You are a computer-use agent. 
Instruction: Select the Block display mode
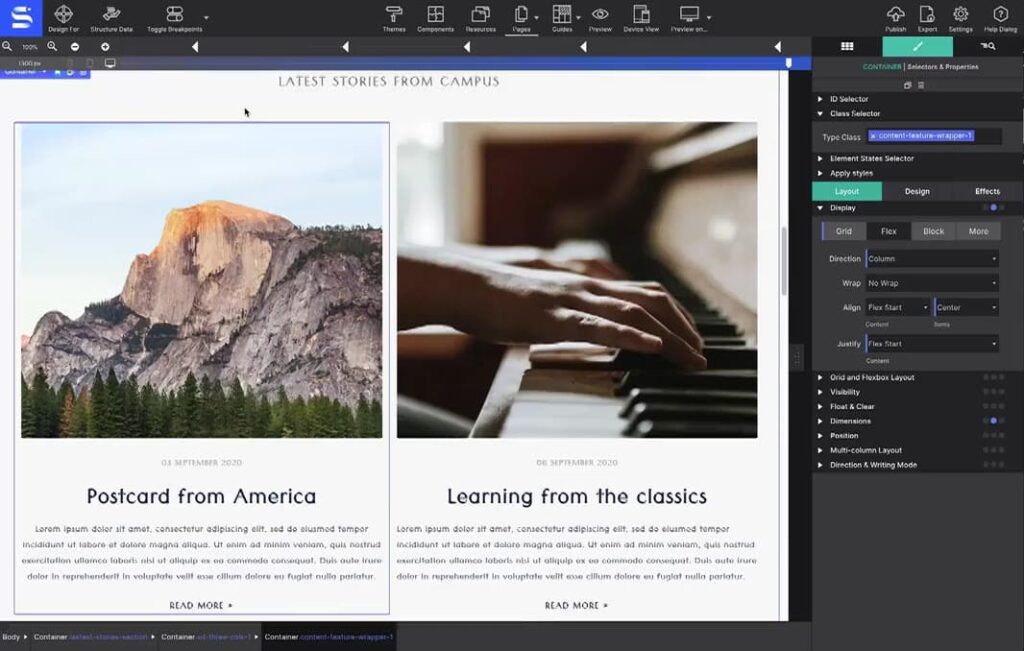point(932,231)
